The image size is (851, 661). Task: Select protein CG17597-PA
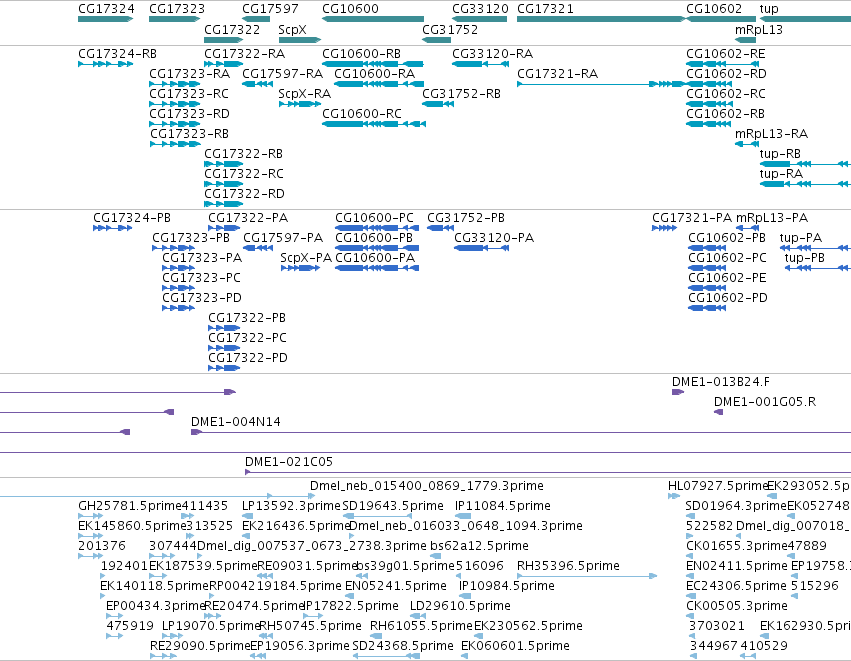(x=283, y=238)
